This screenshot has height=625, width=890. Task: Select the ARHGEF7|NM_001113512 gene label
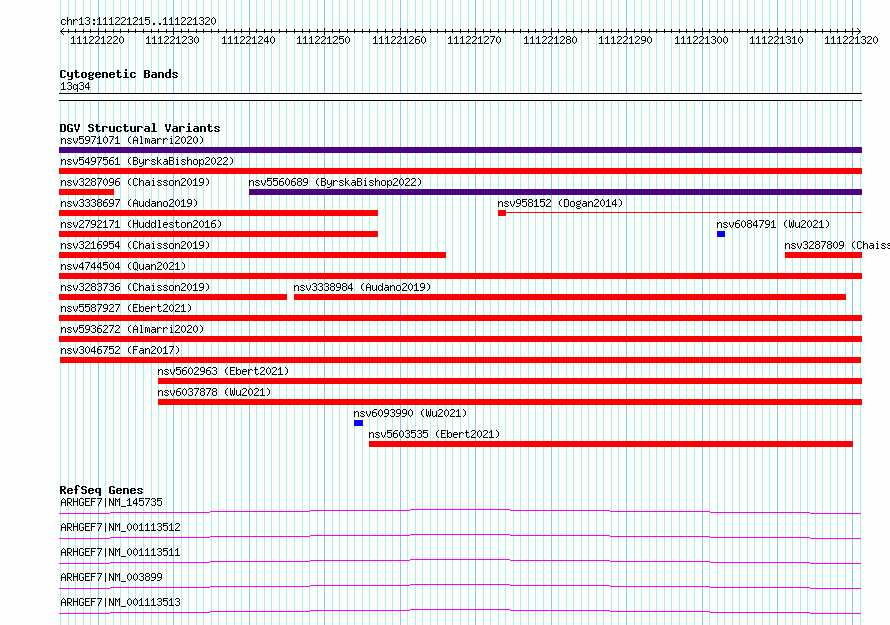coord(120,527)
